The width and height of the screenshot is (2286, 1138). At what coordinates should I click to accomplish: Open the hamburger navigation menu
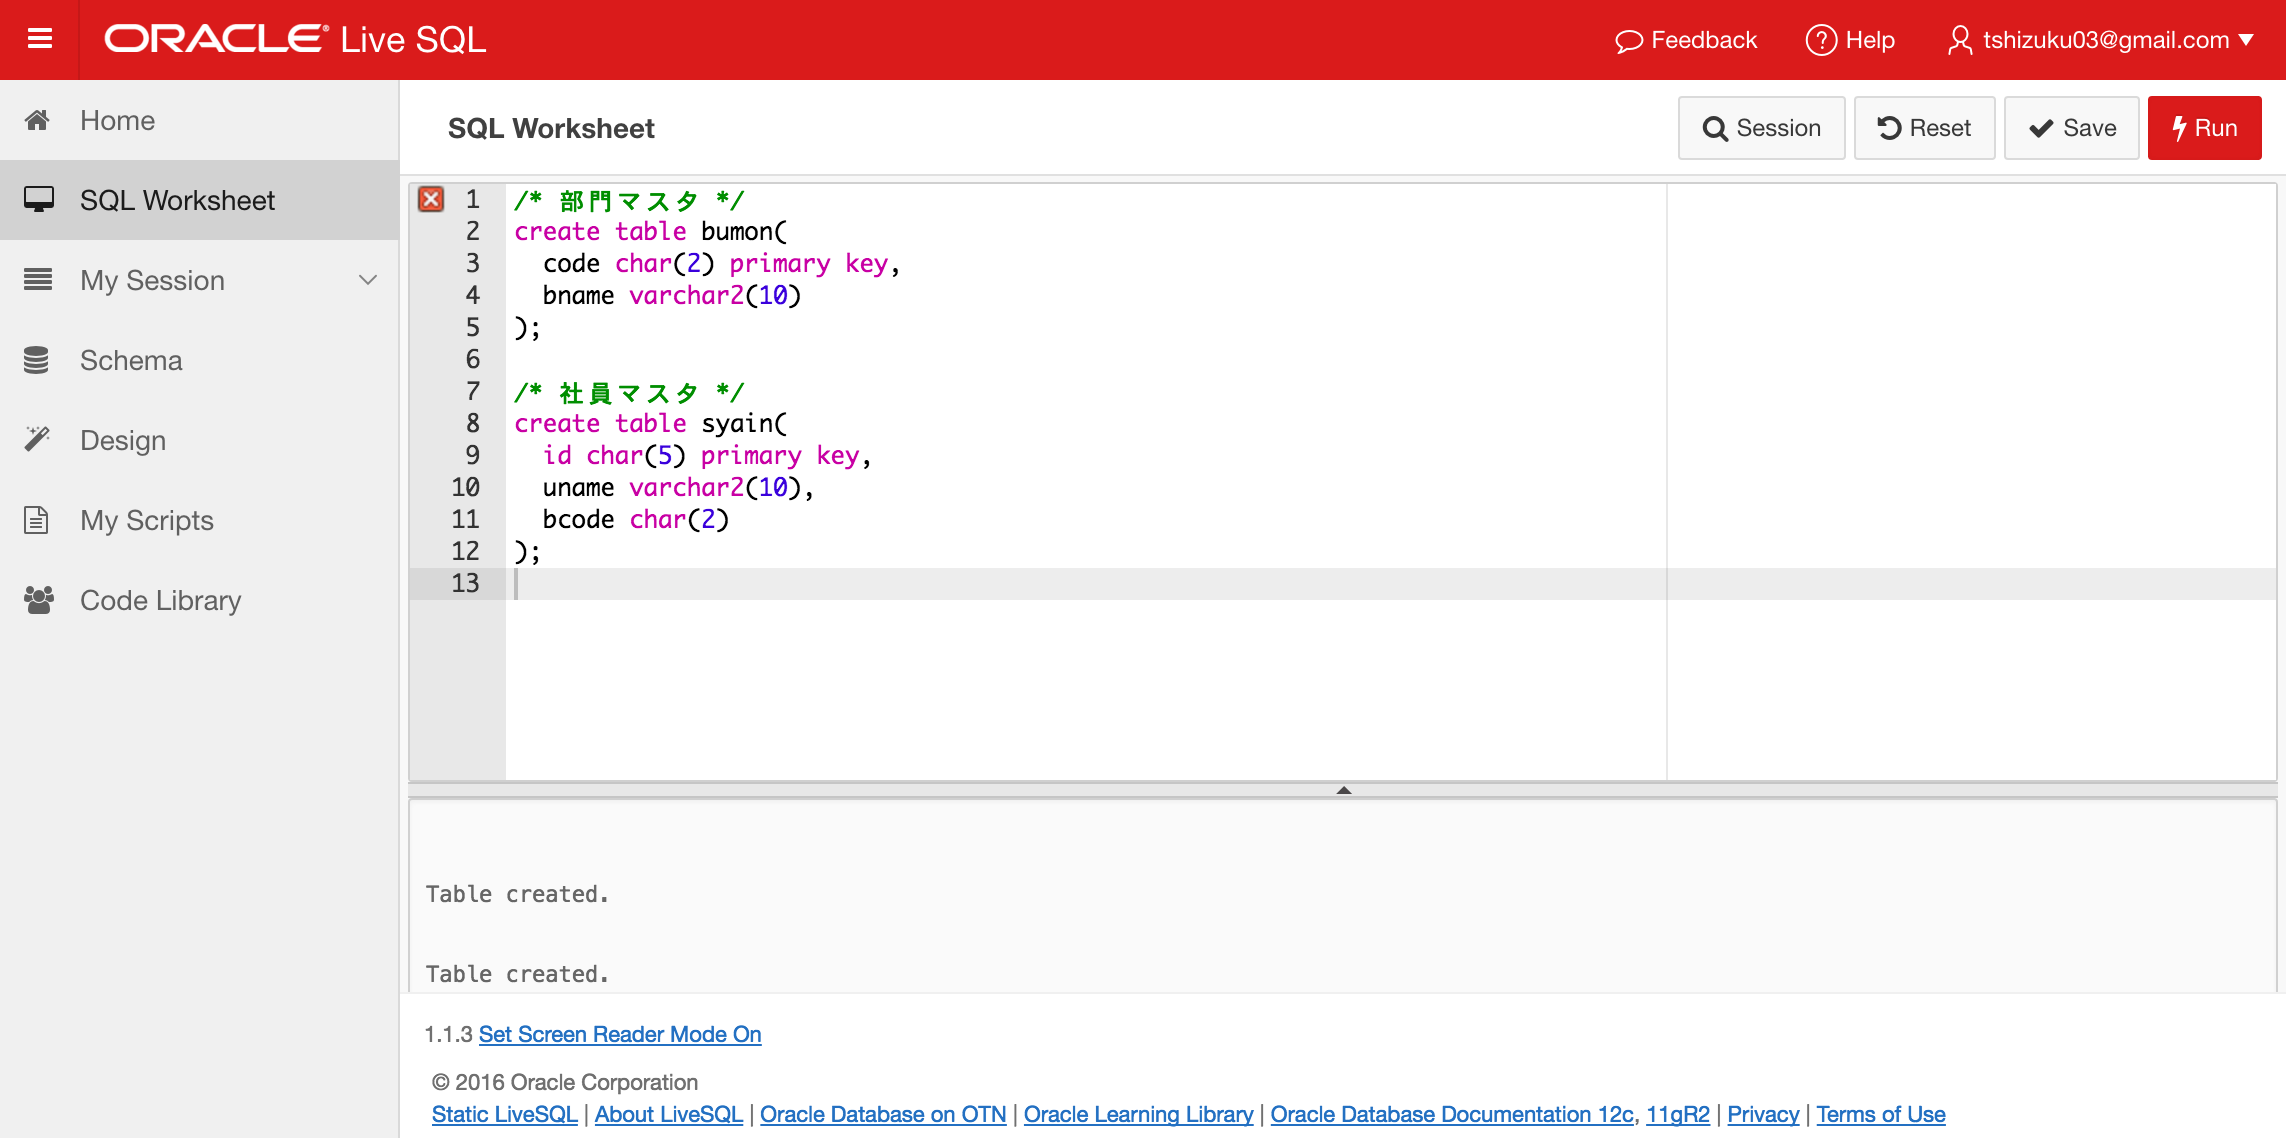click(39, 39)
